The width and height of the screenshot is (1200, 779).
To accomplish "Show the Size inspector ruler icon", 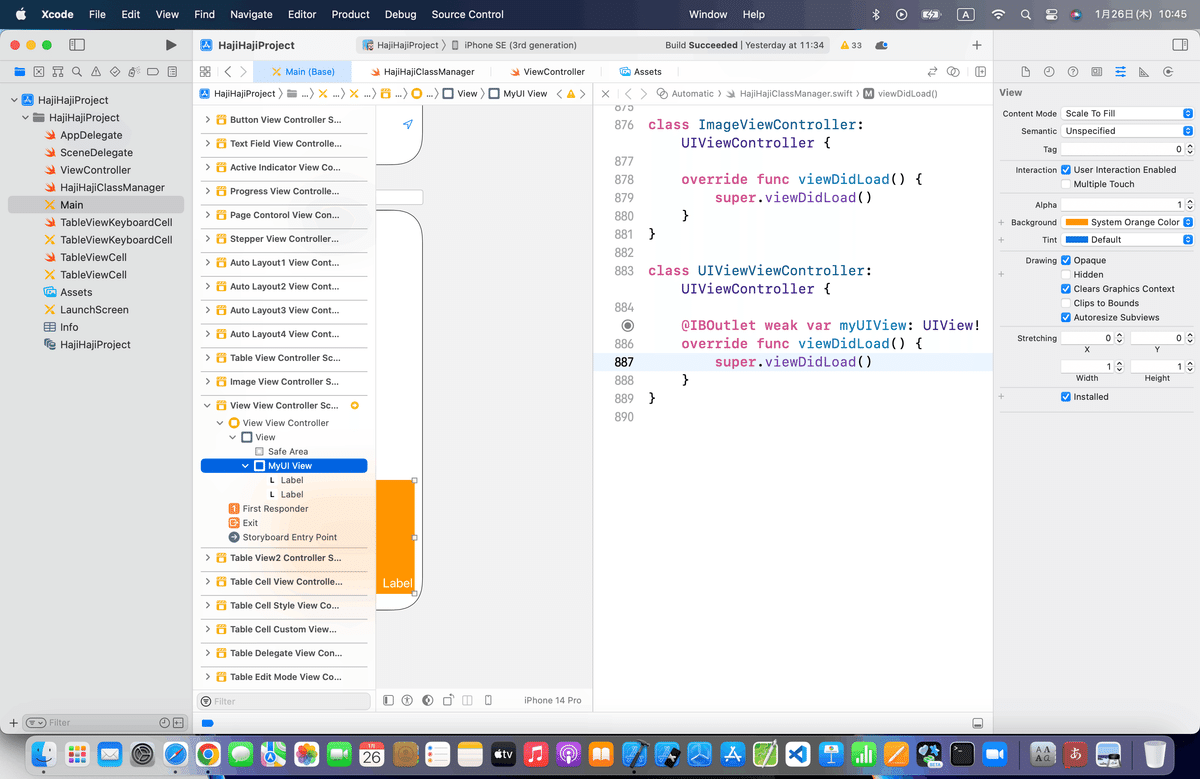I will coord(1144,72).
